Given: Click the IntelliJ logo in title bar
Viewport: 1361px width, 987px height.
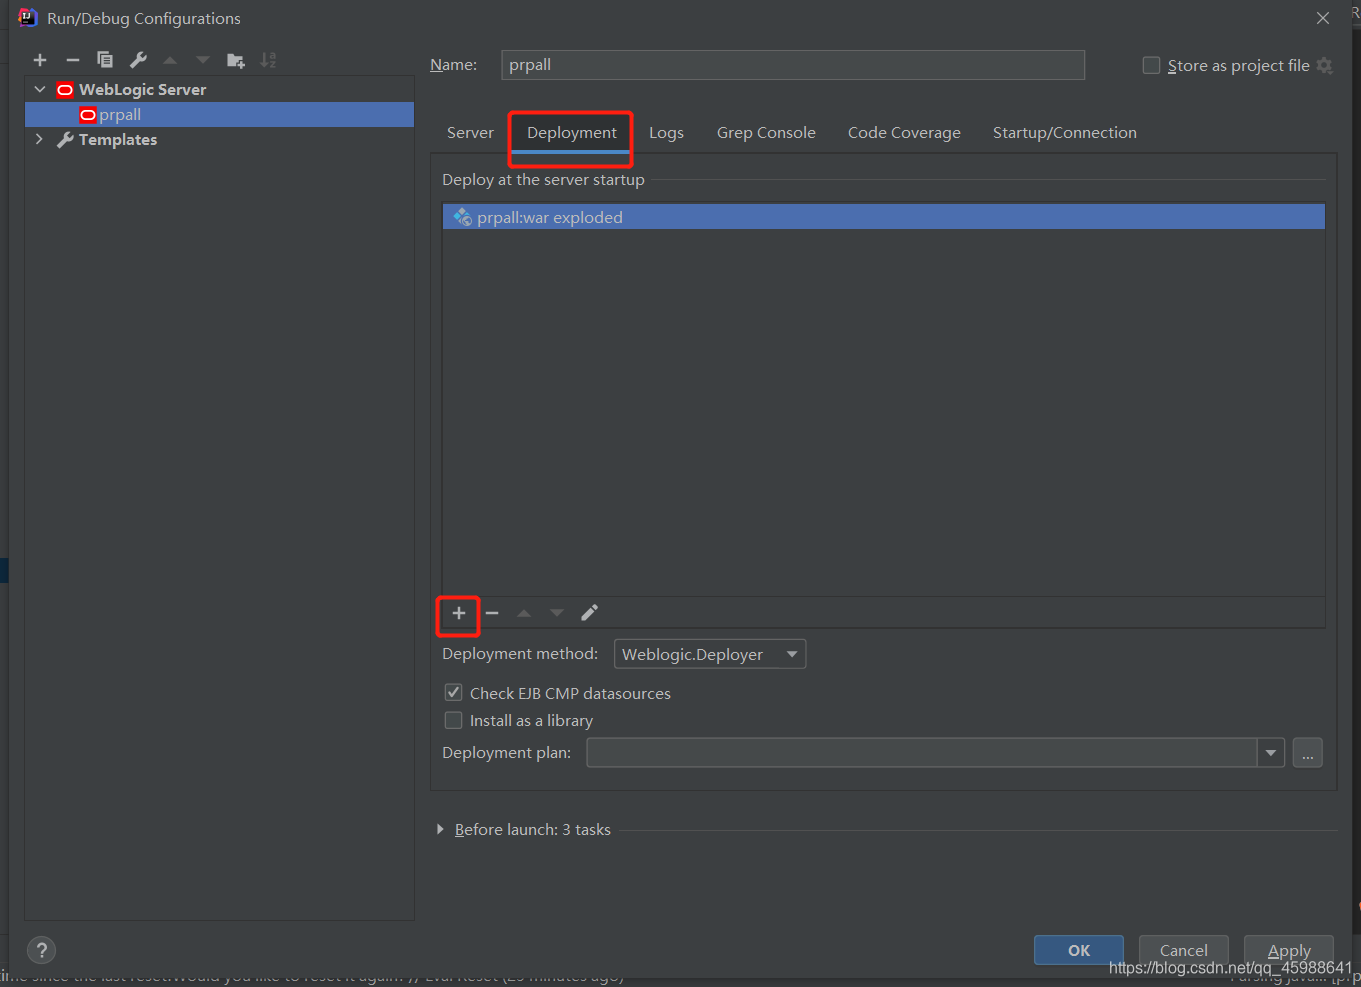Looking at the screenshot, I should pyautogui.click(x=27, y=18).
